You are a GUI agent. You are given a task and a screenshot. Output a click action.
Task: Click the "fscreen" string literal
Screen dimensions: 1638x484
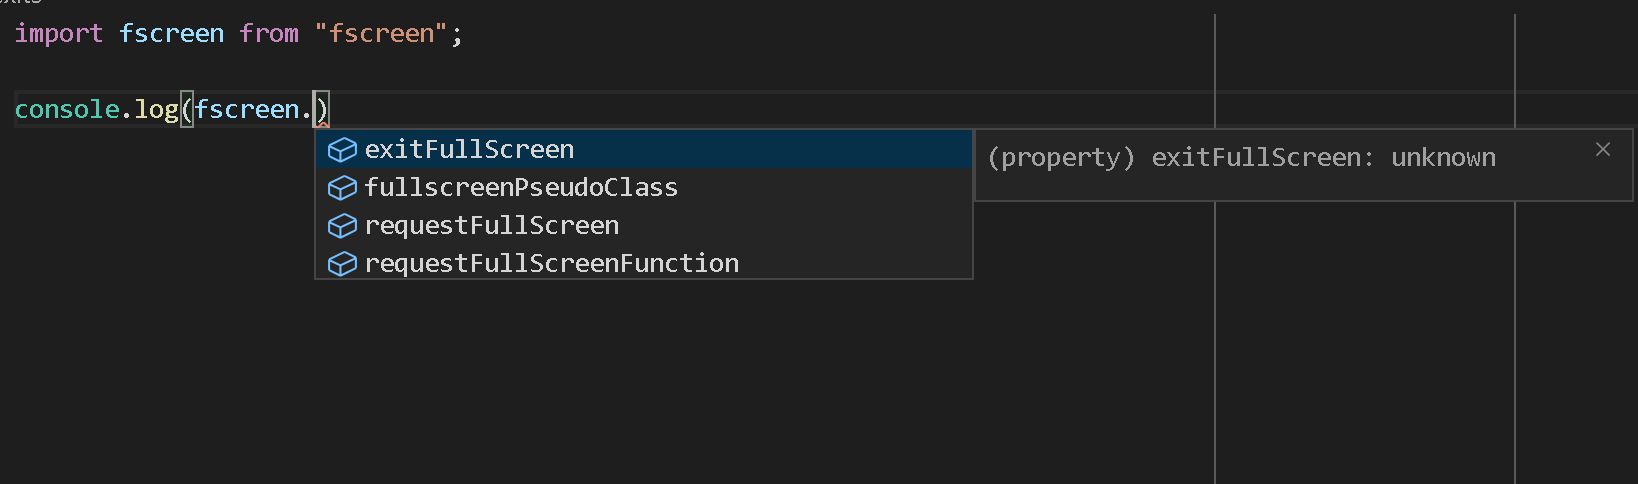pos(381,33)
